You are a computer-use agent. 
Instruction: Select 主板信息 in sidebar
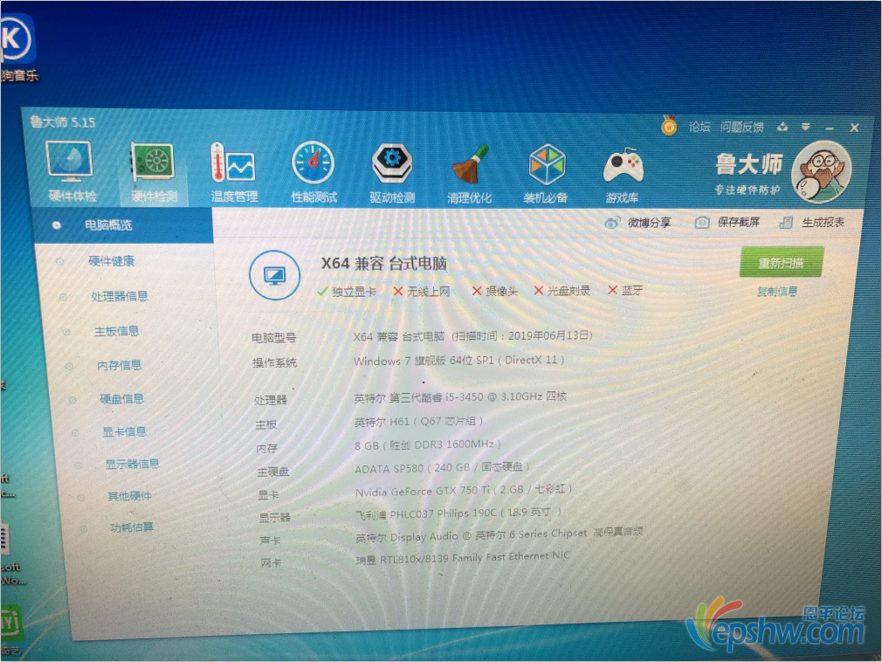pos(116,331)
